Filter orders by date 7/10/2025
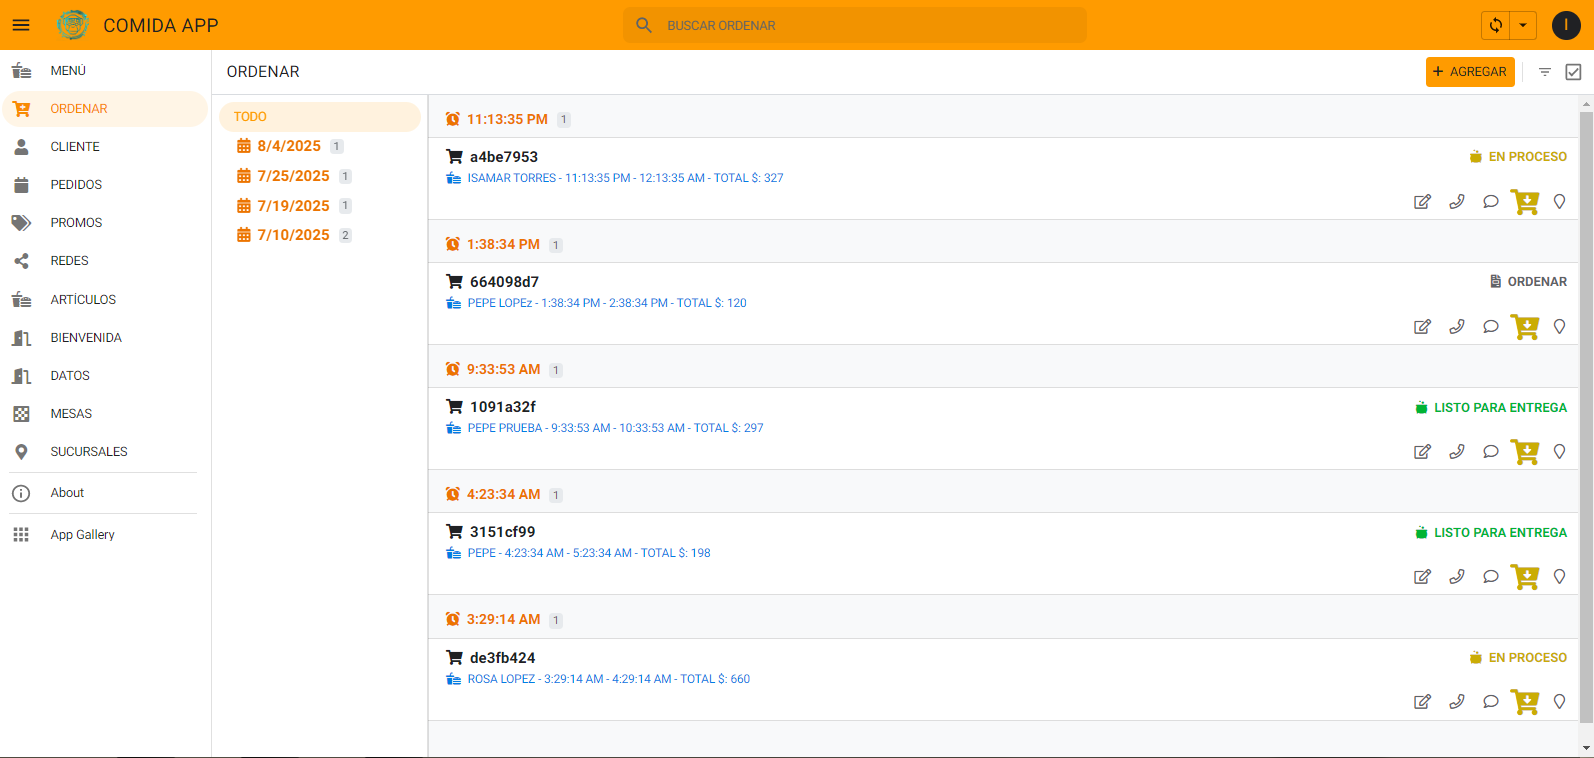 pos(293,235)
